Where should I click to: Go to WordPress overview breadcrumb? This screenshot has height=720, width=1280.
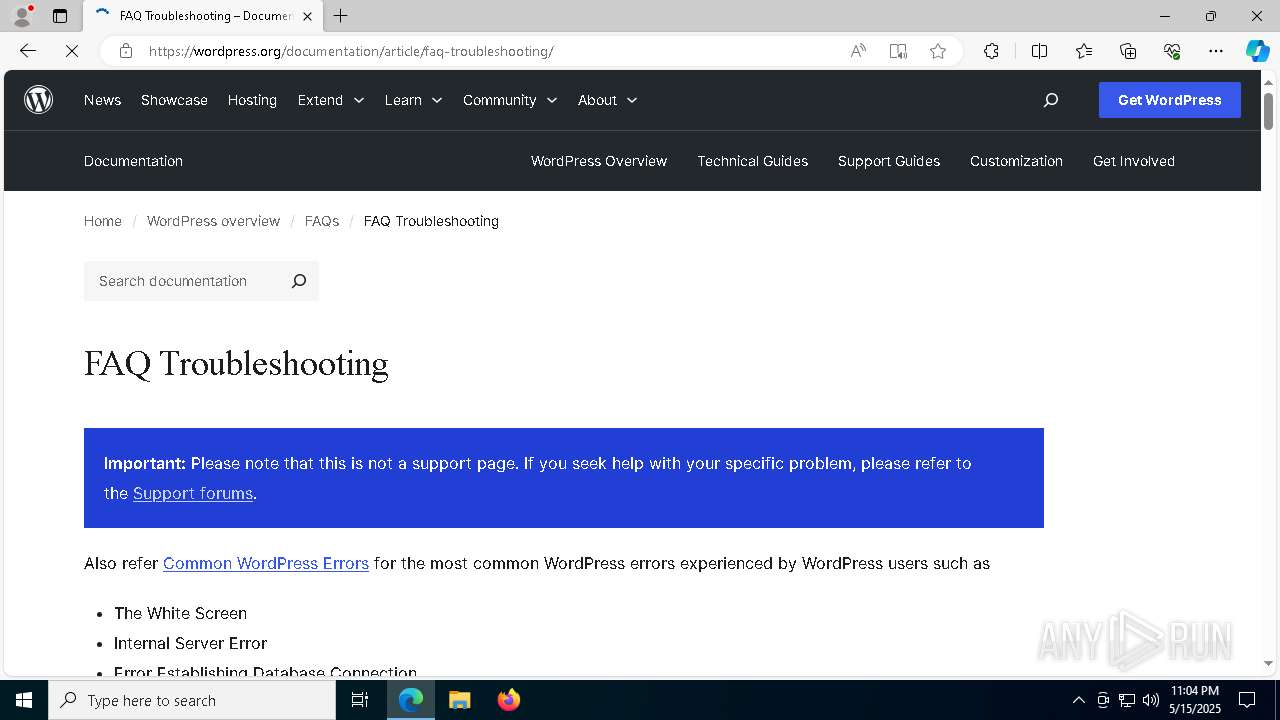click(213, 221)
